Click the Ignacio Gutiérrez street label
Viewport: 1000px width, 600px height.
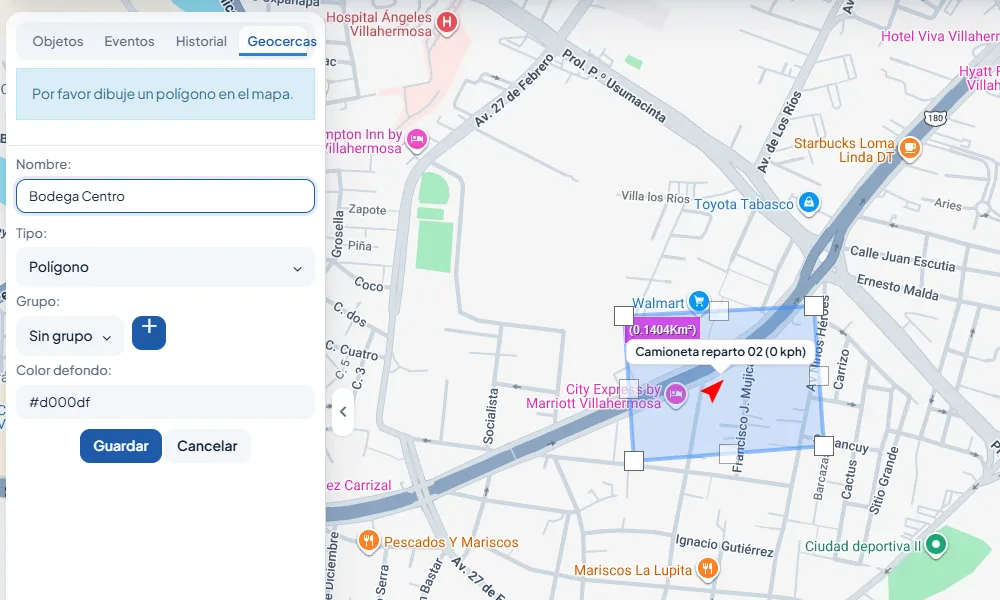pyautogui.click(x=724, y=545)
